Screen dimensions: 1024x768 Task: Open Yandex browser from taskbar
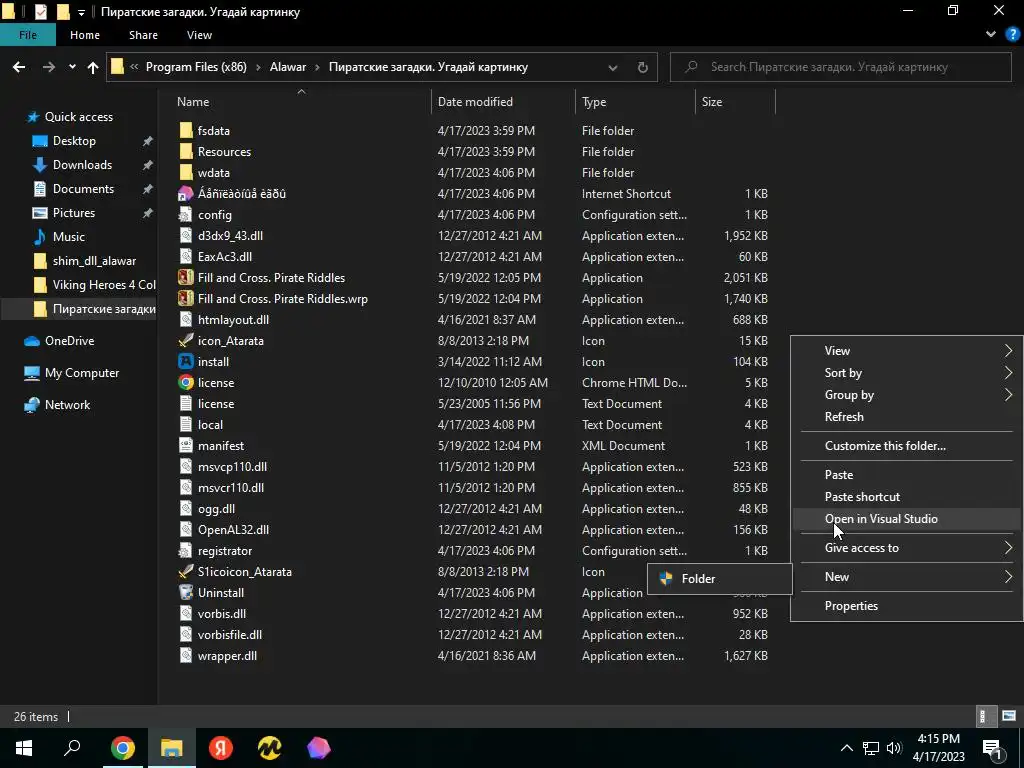[x=221, y=748]
